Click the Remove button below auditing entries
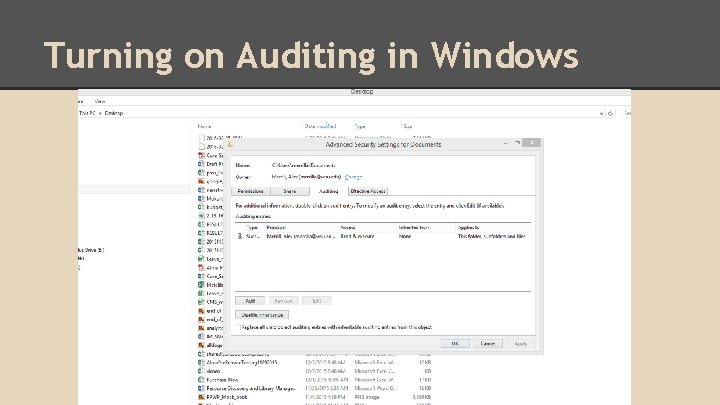 pos(283,301)
